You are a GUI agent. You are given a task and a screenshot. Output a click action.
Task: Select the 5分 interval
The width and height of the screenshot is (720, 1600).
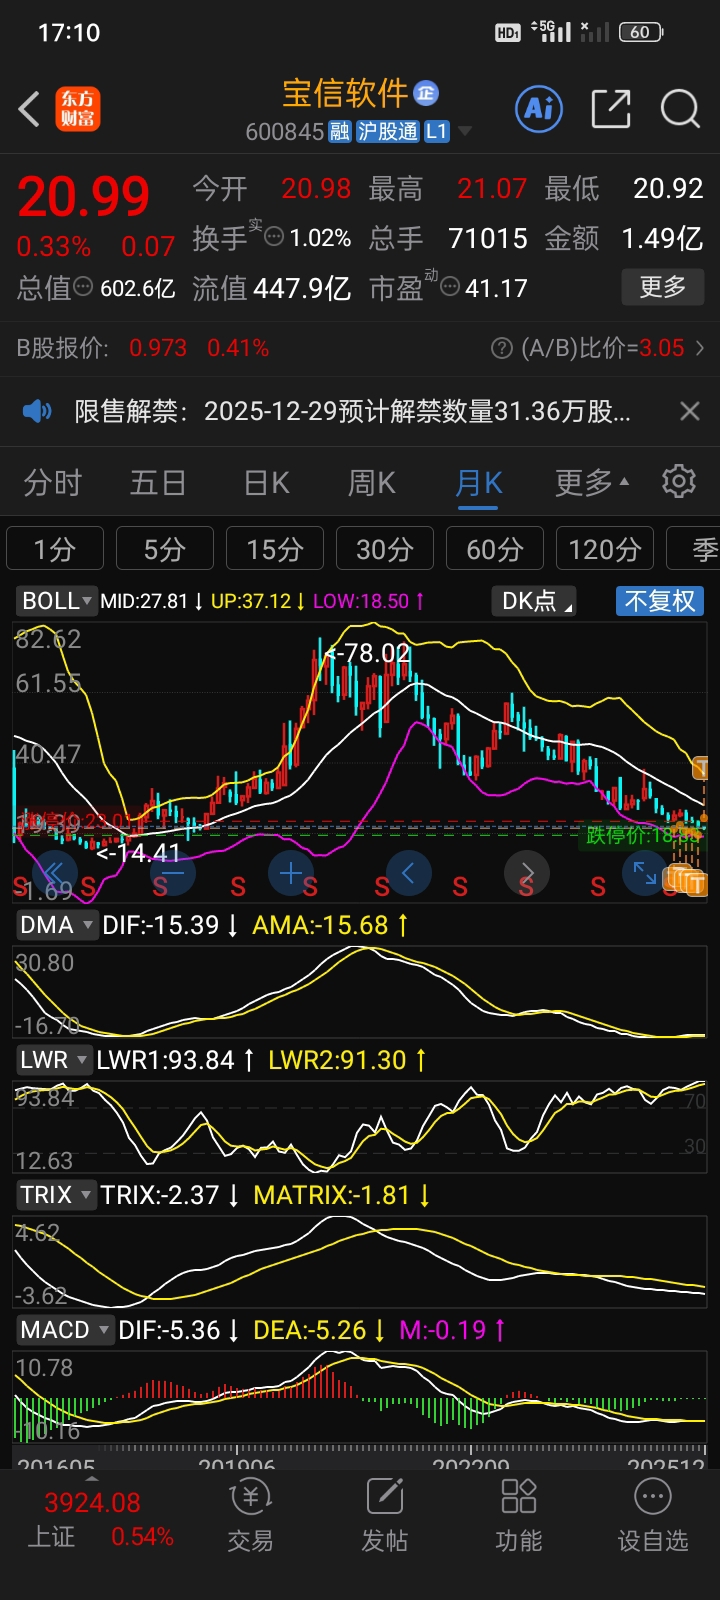point(165,549)
